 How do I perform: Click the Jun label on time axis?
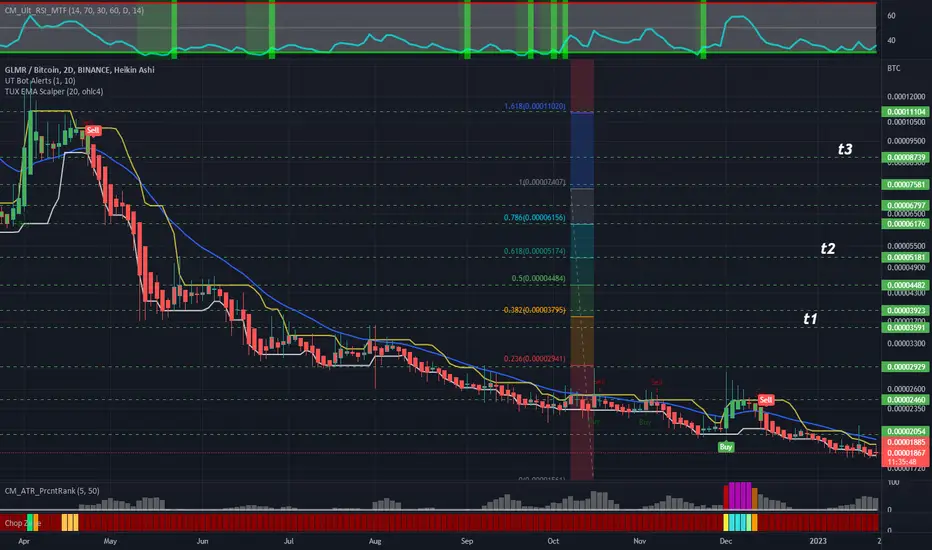coord(202,541)
